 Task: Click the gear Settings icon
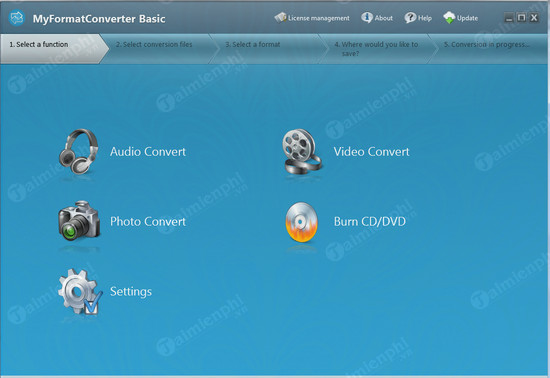80,291
